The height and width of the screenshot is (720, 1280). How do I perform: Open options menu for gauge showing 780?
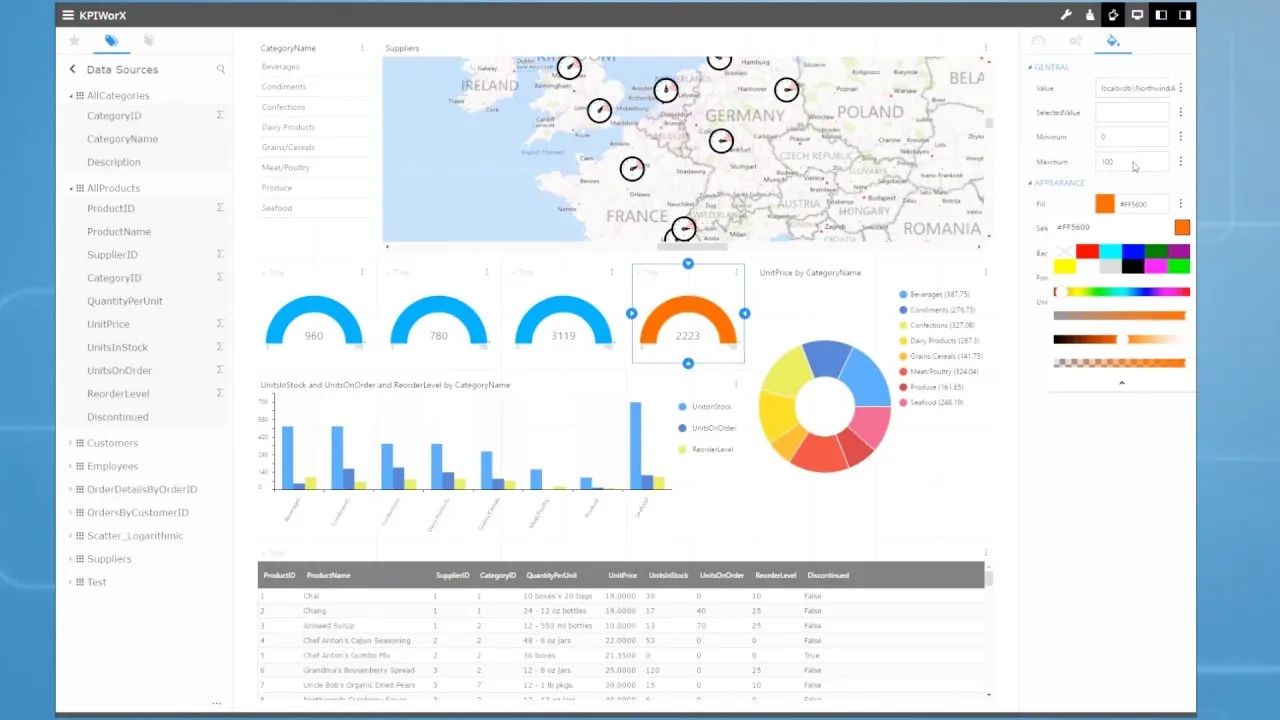tap(487, 272)
